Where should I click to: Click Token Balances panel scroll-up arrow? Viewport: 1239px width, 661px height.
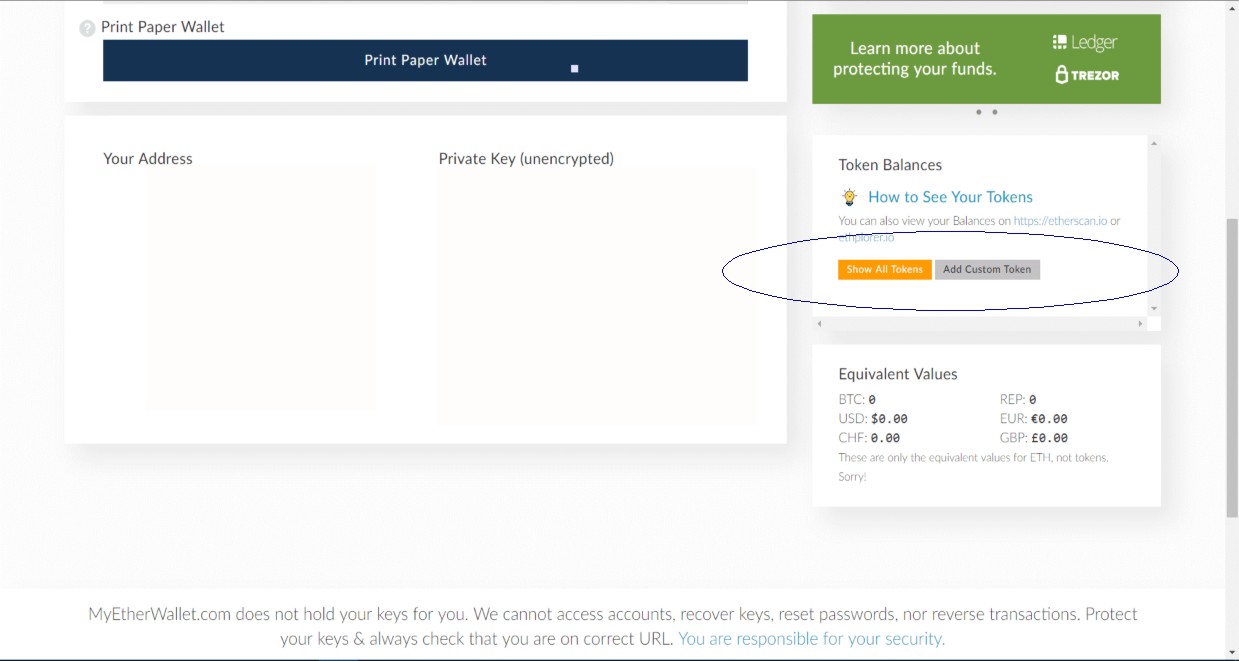tap(1154, 143)
